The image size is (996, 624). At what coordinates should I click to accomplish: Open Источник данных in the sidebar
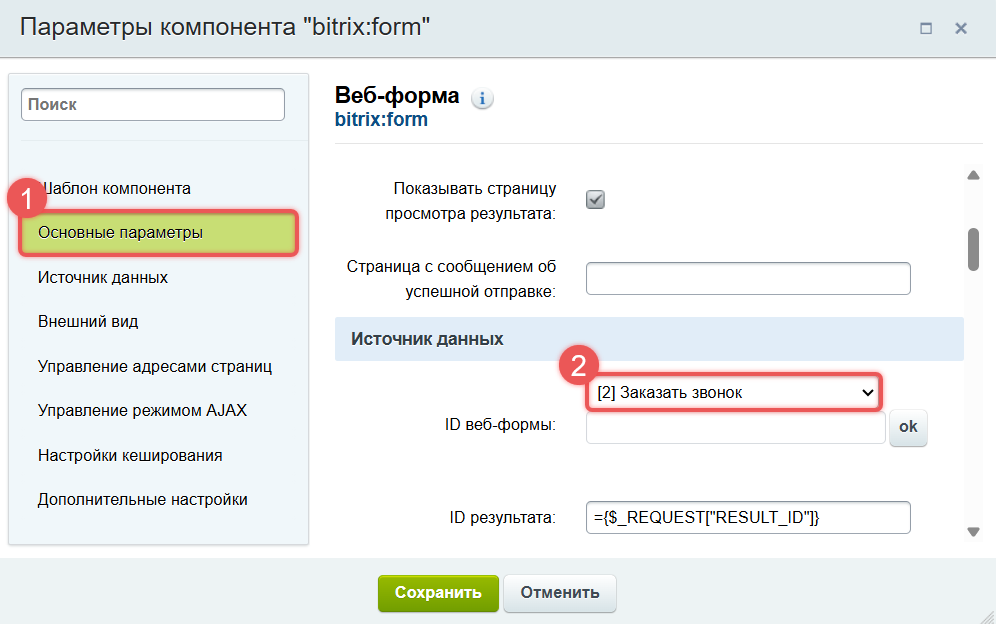pos(103,278)
